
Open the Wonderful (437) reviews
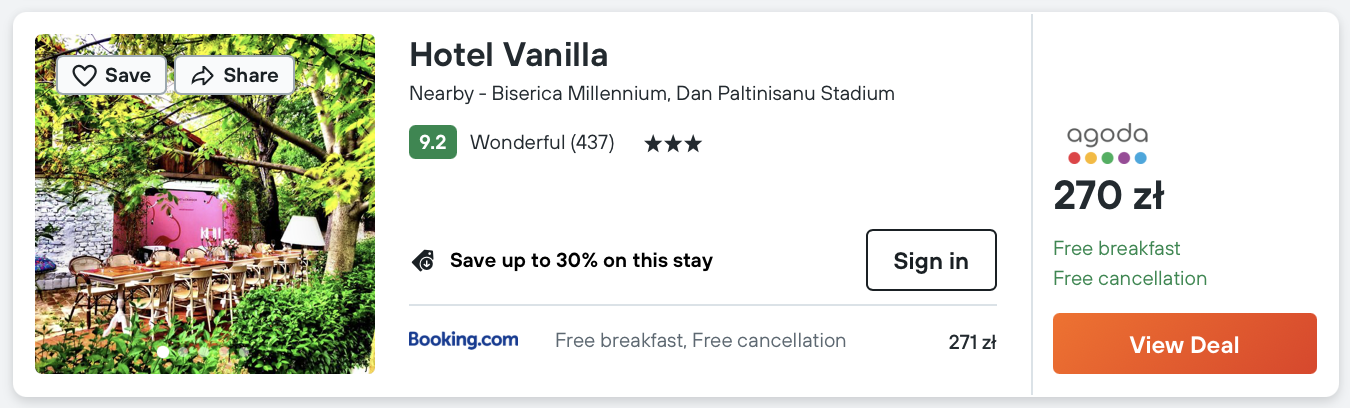coord(541,143)
